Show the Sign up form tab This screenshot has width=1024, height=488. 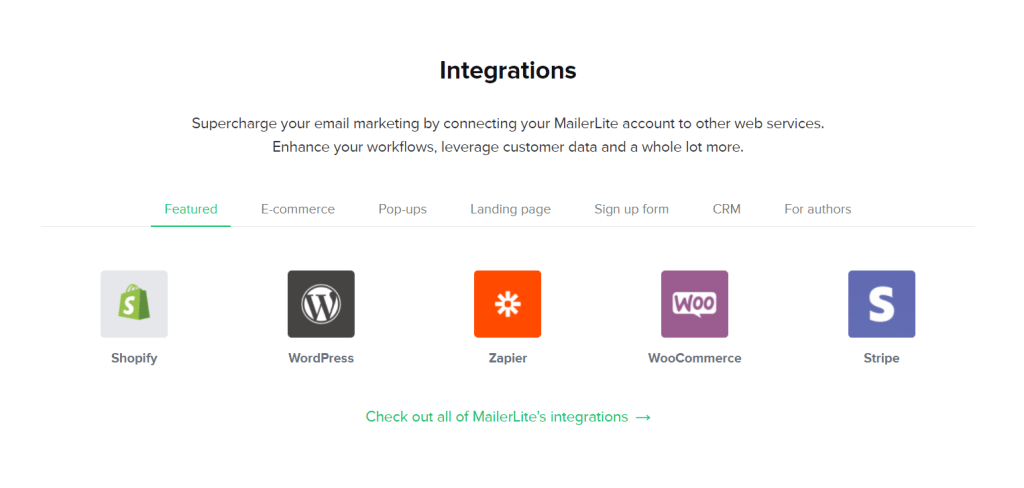pos(632,210)
